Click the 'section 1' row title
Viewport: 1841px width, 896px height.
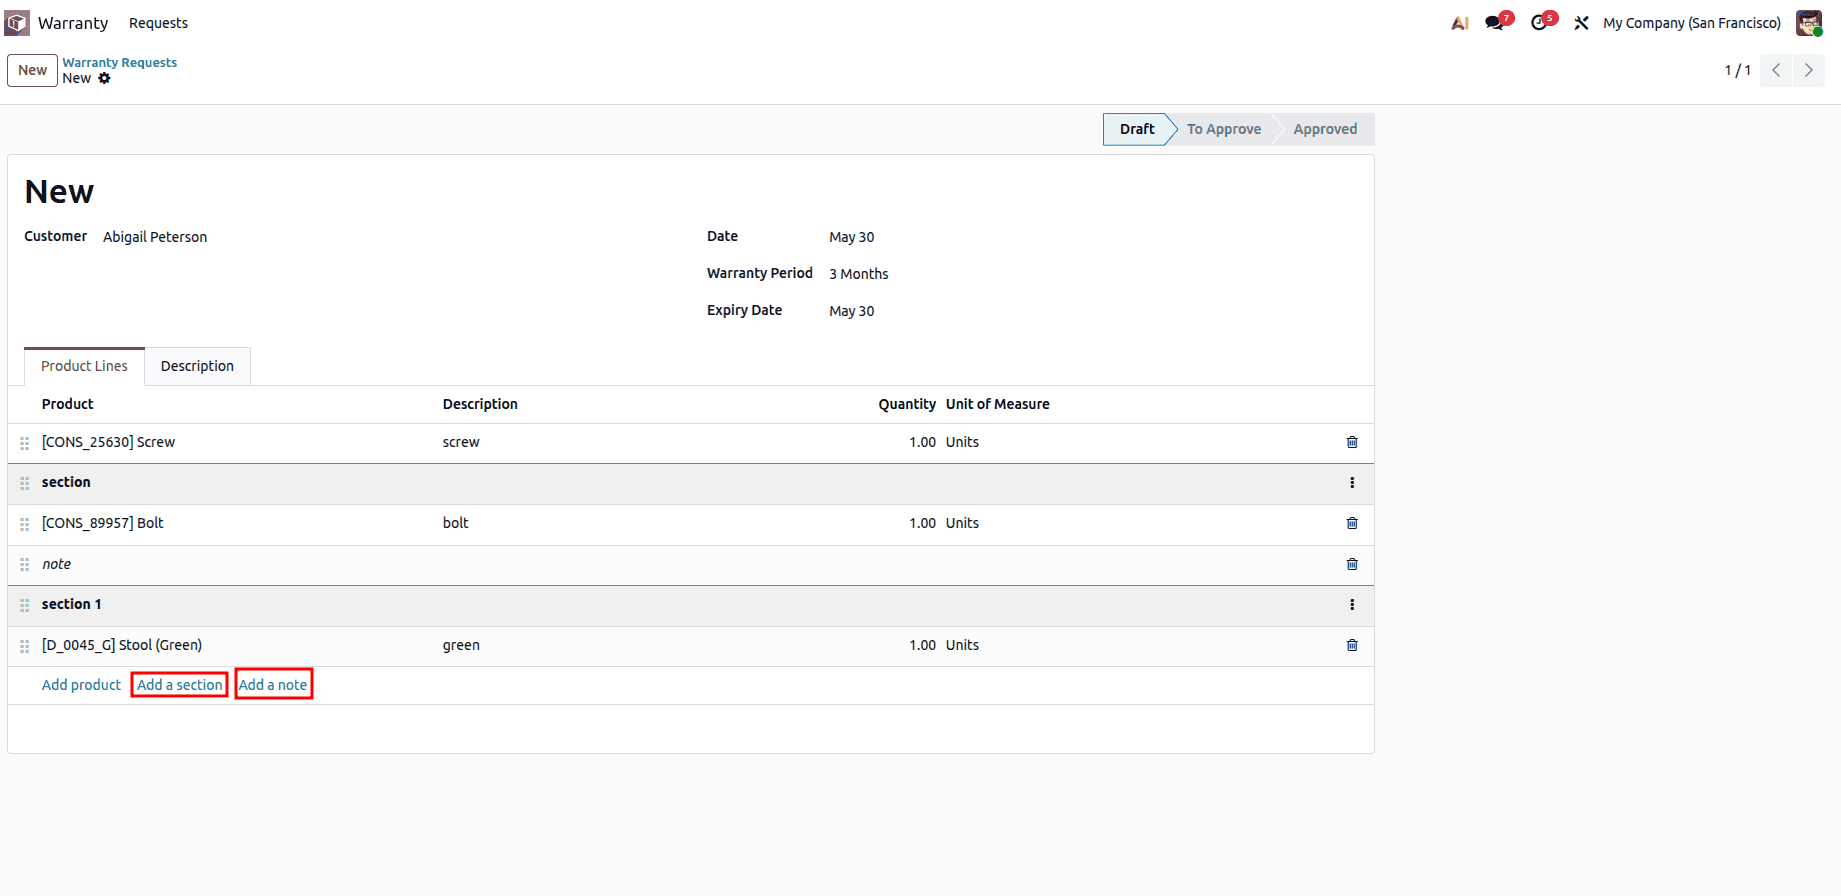(72, 604)
